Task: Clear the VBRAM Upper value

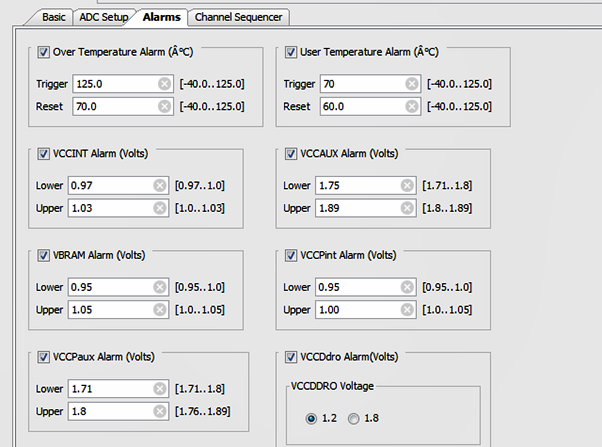Action: point(160,310)
